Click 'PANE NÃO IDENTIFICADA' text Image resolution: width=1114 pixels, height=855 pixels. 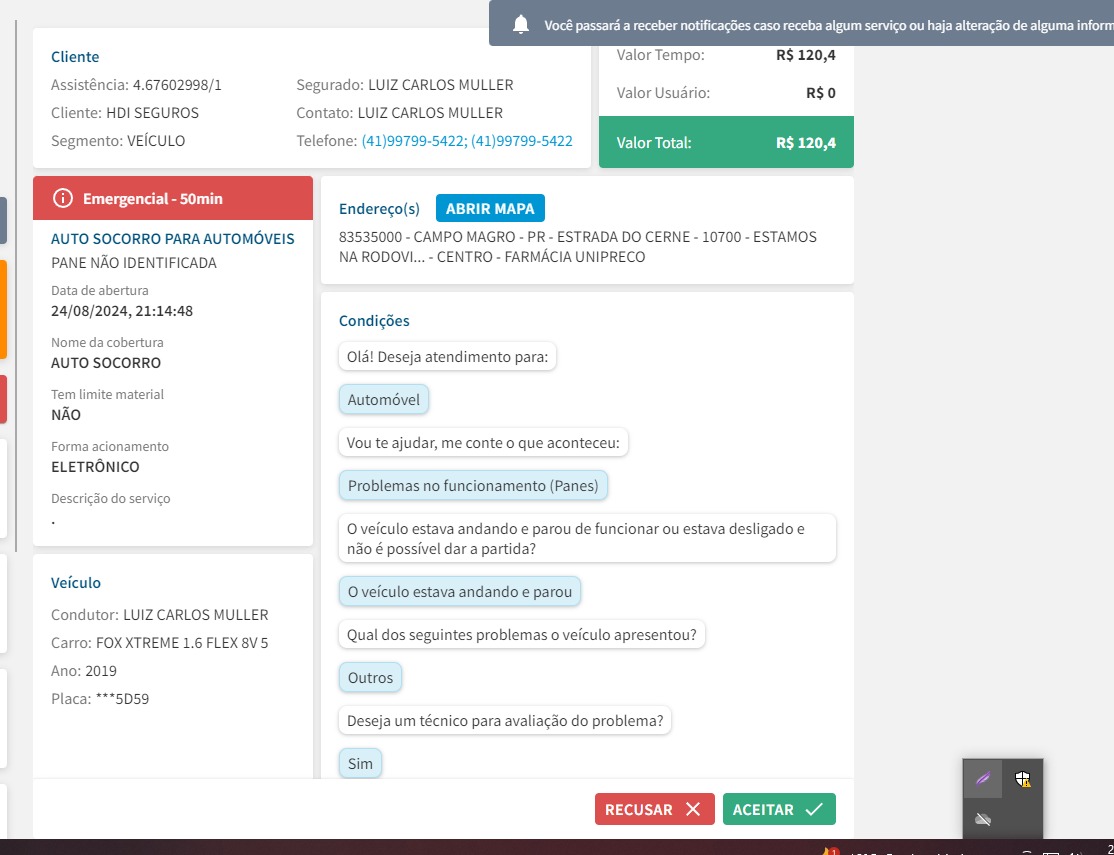134,263
